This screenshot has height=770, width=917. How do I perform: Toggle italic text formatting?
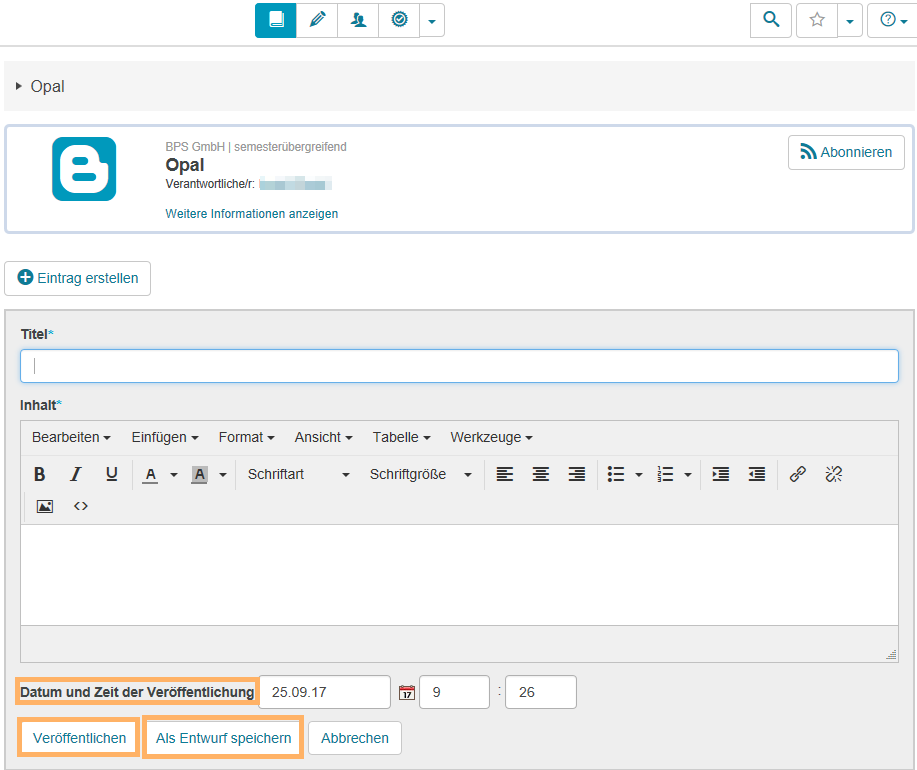click(x=75, y=475)
